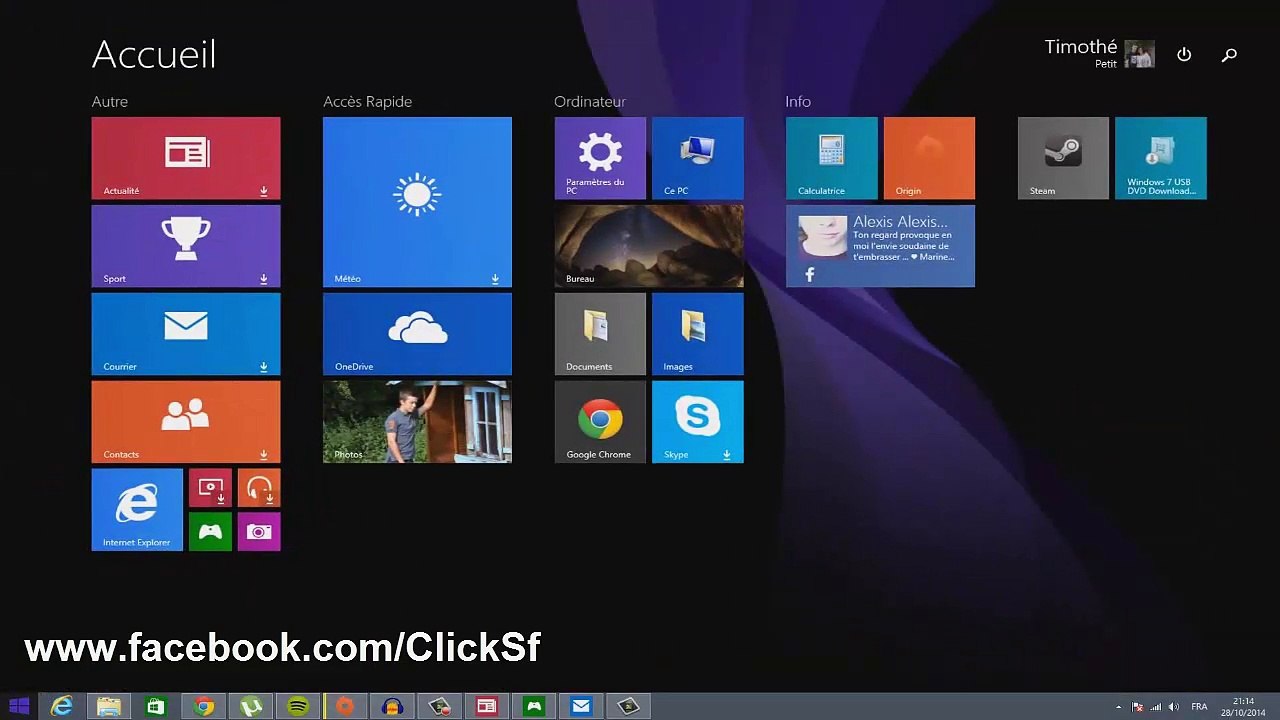Open the Ce PC tile
1280x720 pixels.
tap(697, 158)
